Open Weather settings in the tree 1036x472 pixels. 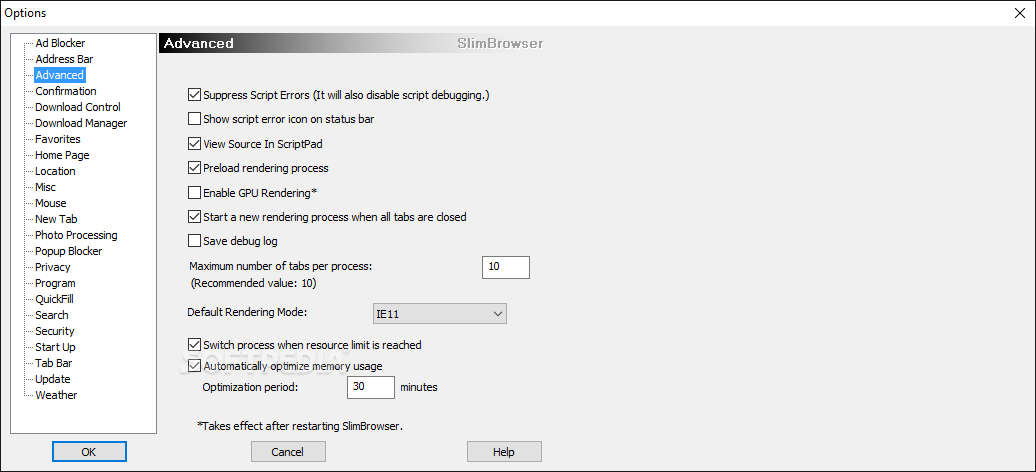[x=56, y=395]
